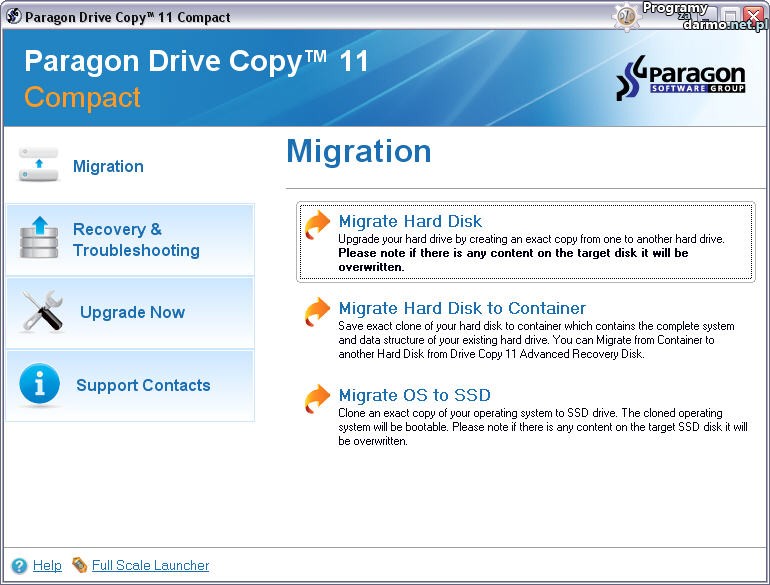The height and width of the screenshot is (585, 770).
Task: Click the Migration drive icon in sidebar
Action: [38, 164]
